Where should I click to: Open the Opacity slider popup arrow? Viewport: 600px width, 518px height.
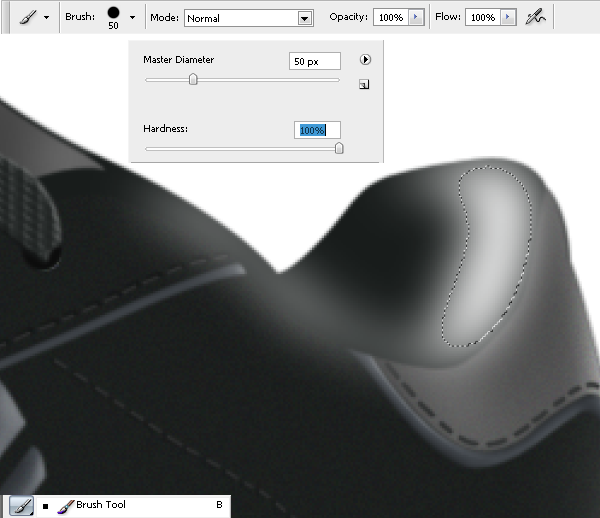tap(416, 17)
